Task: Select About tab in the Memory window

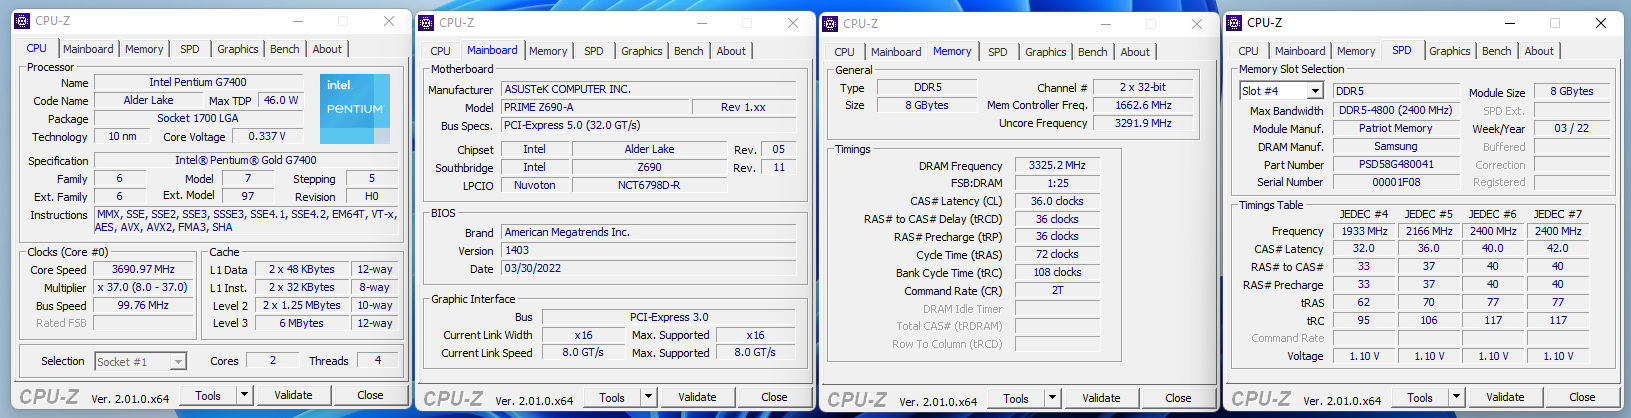Action: point(1135,52)
